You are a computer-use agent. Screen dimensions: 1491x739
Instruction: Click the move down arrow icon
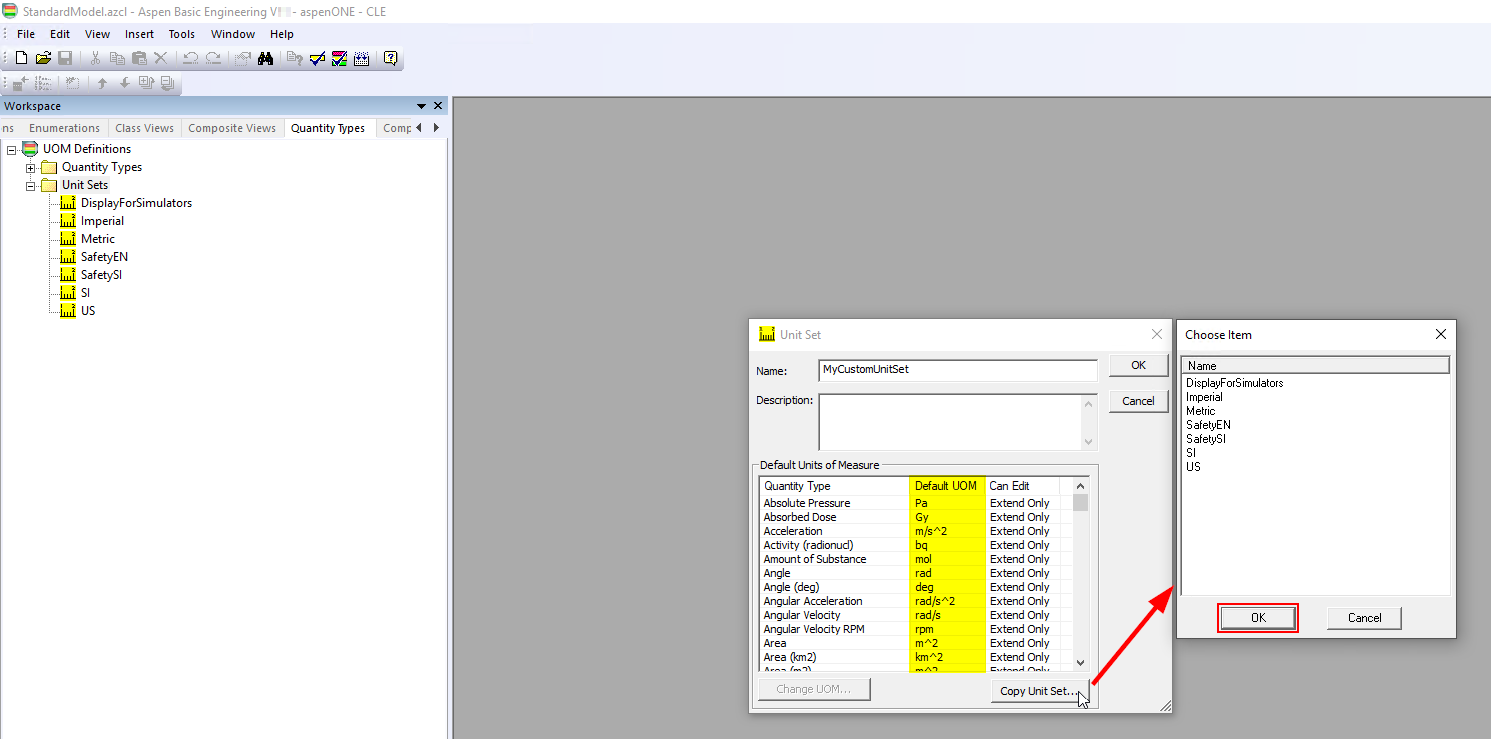[x=124, y=83]
